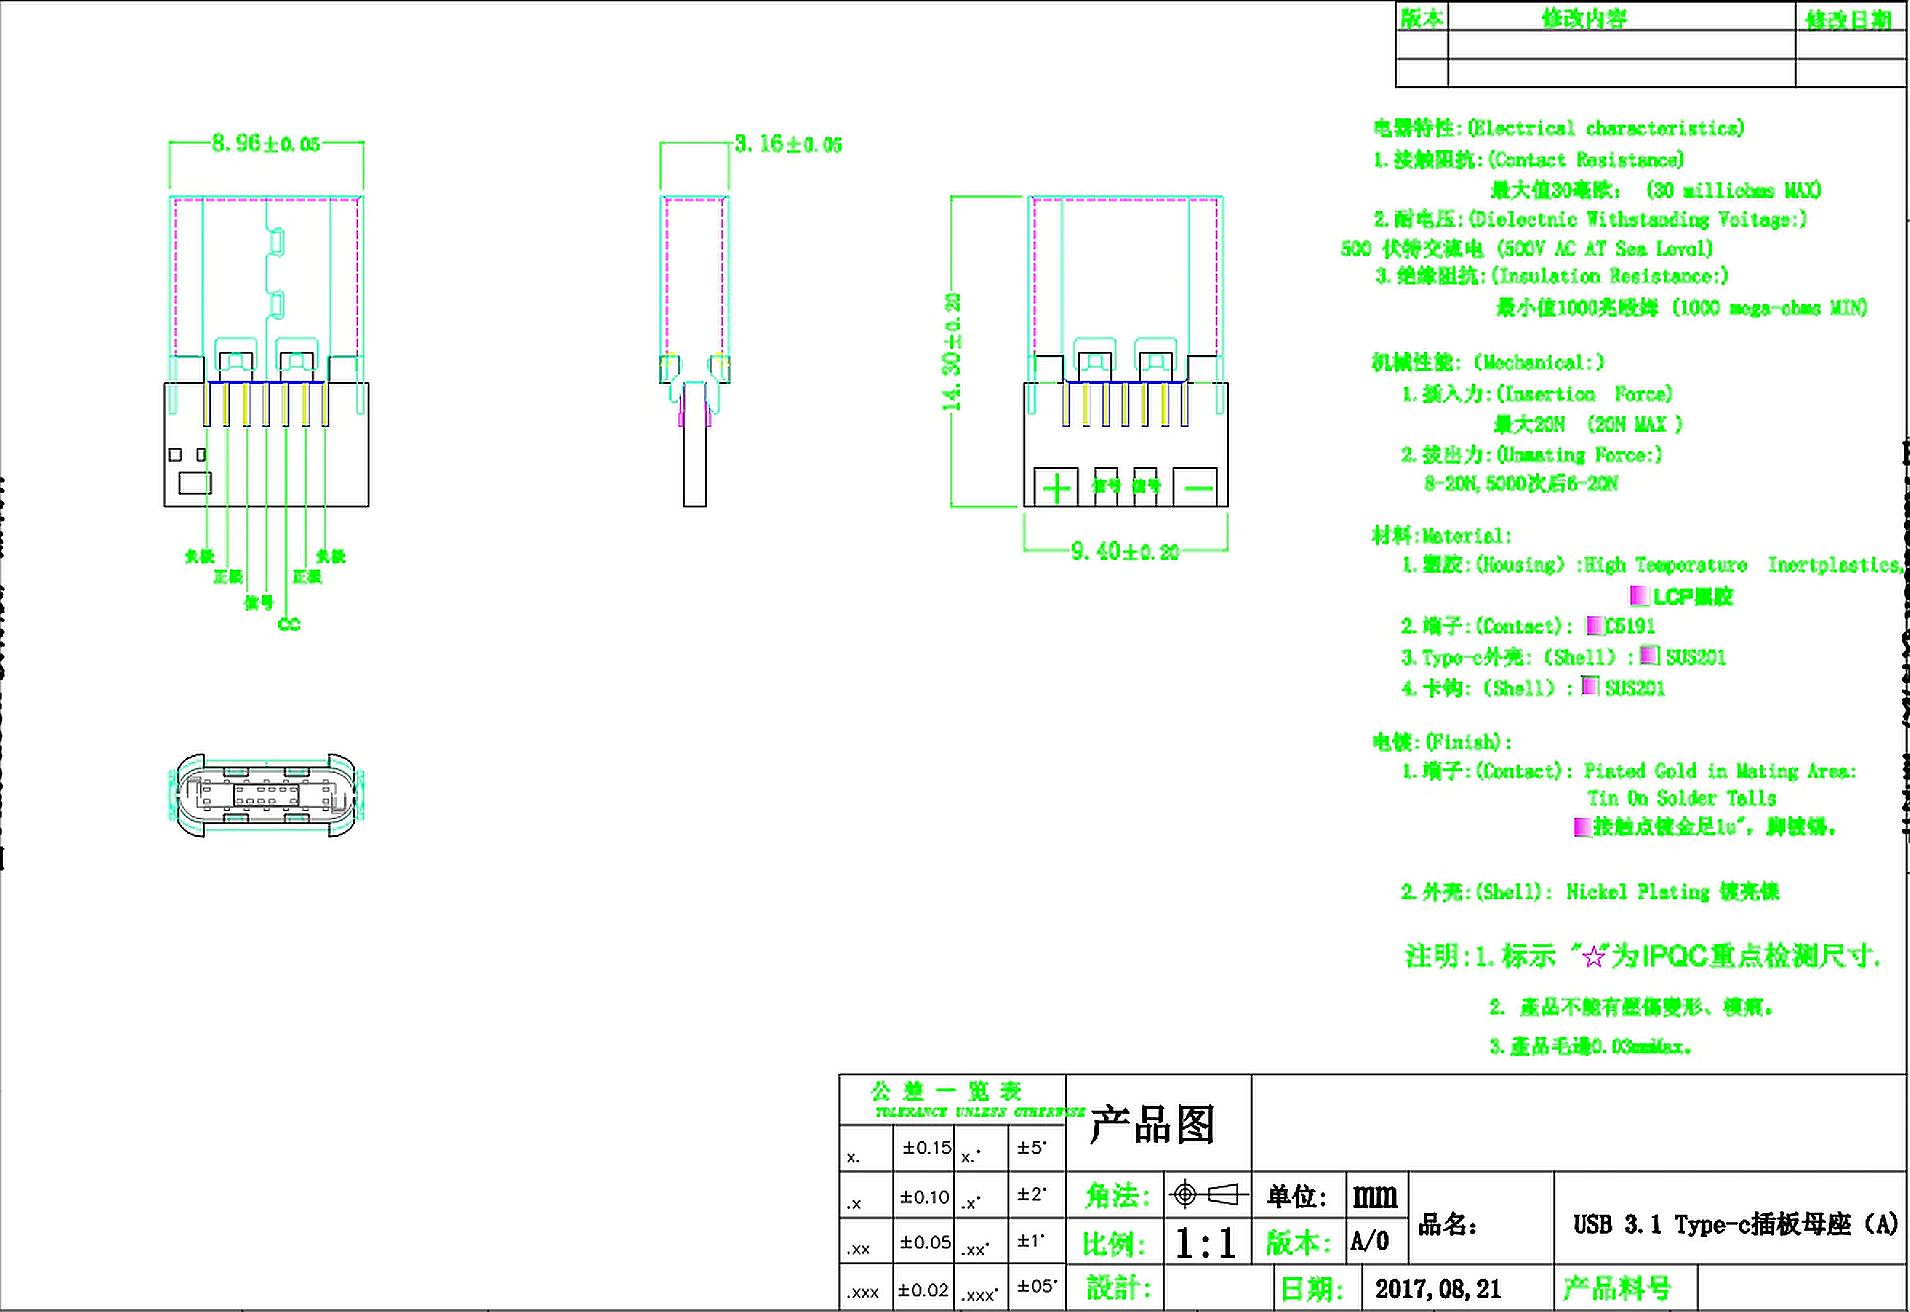Screen dimensions: 1910x1312
Task: Click the IPQC inspection remark line
Action: 1643,956
